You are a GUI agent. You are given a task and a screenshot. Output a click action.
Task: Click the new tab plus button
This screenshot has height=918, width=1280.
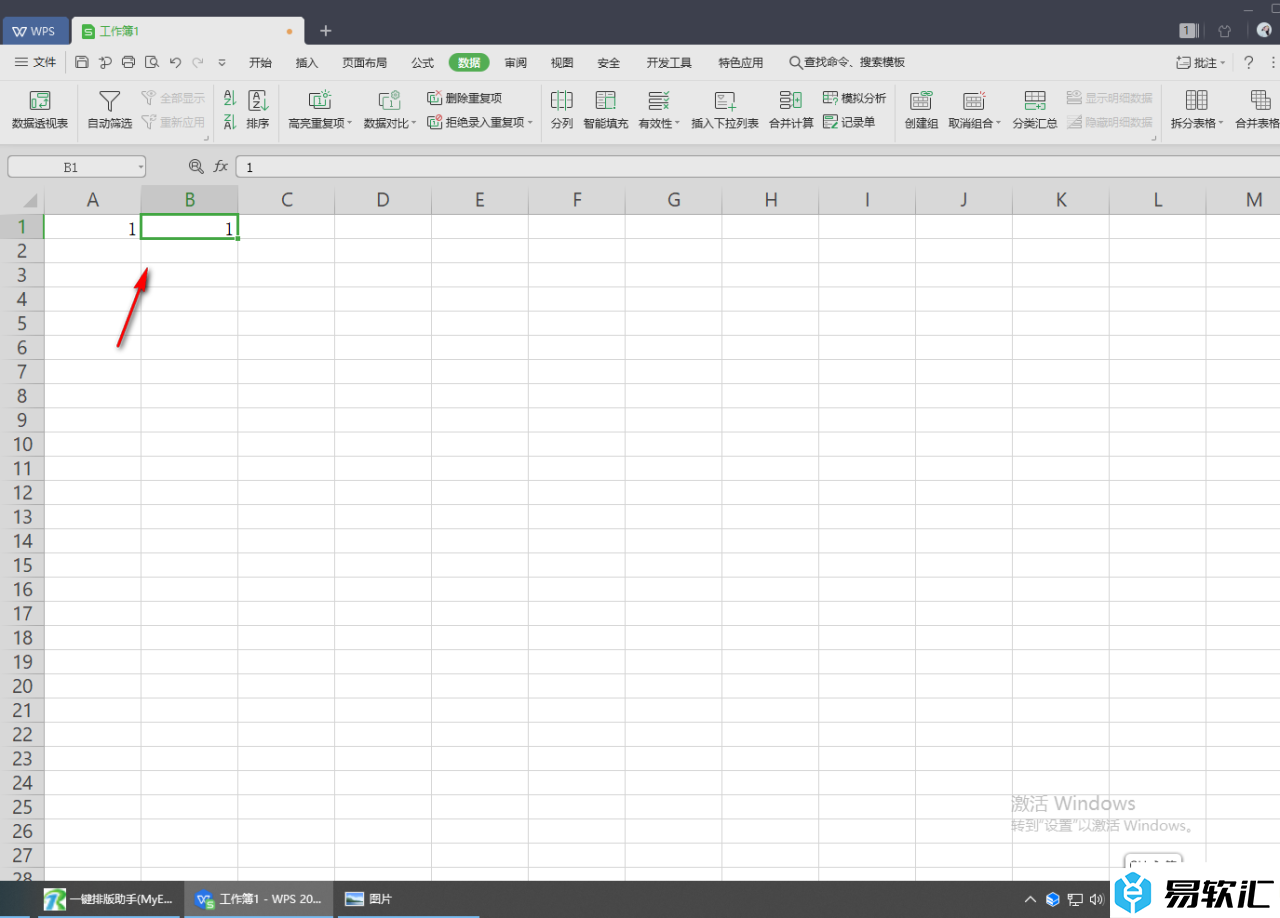325,31
